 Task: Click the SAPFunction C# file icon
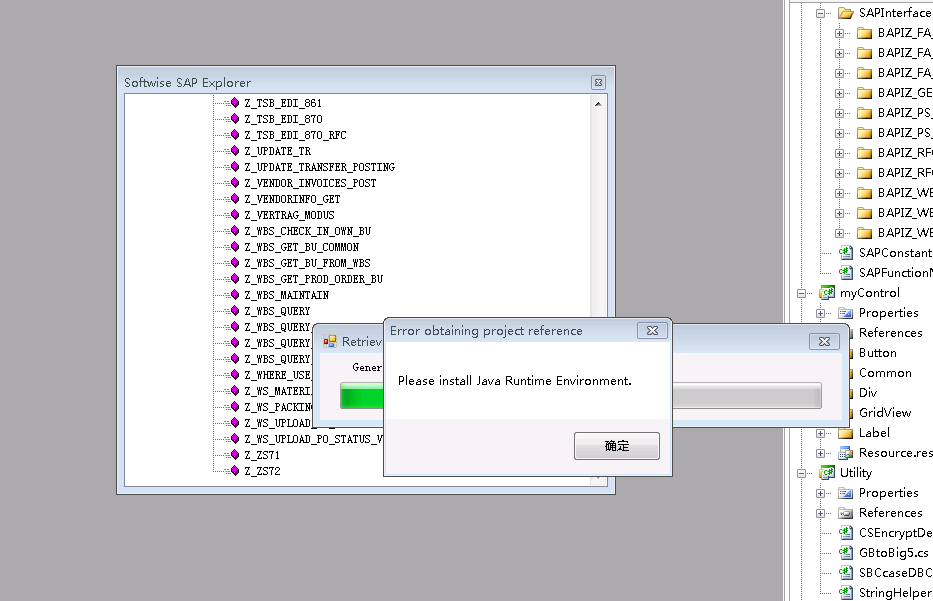846,273
